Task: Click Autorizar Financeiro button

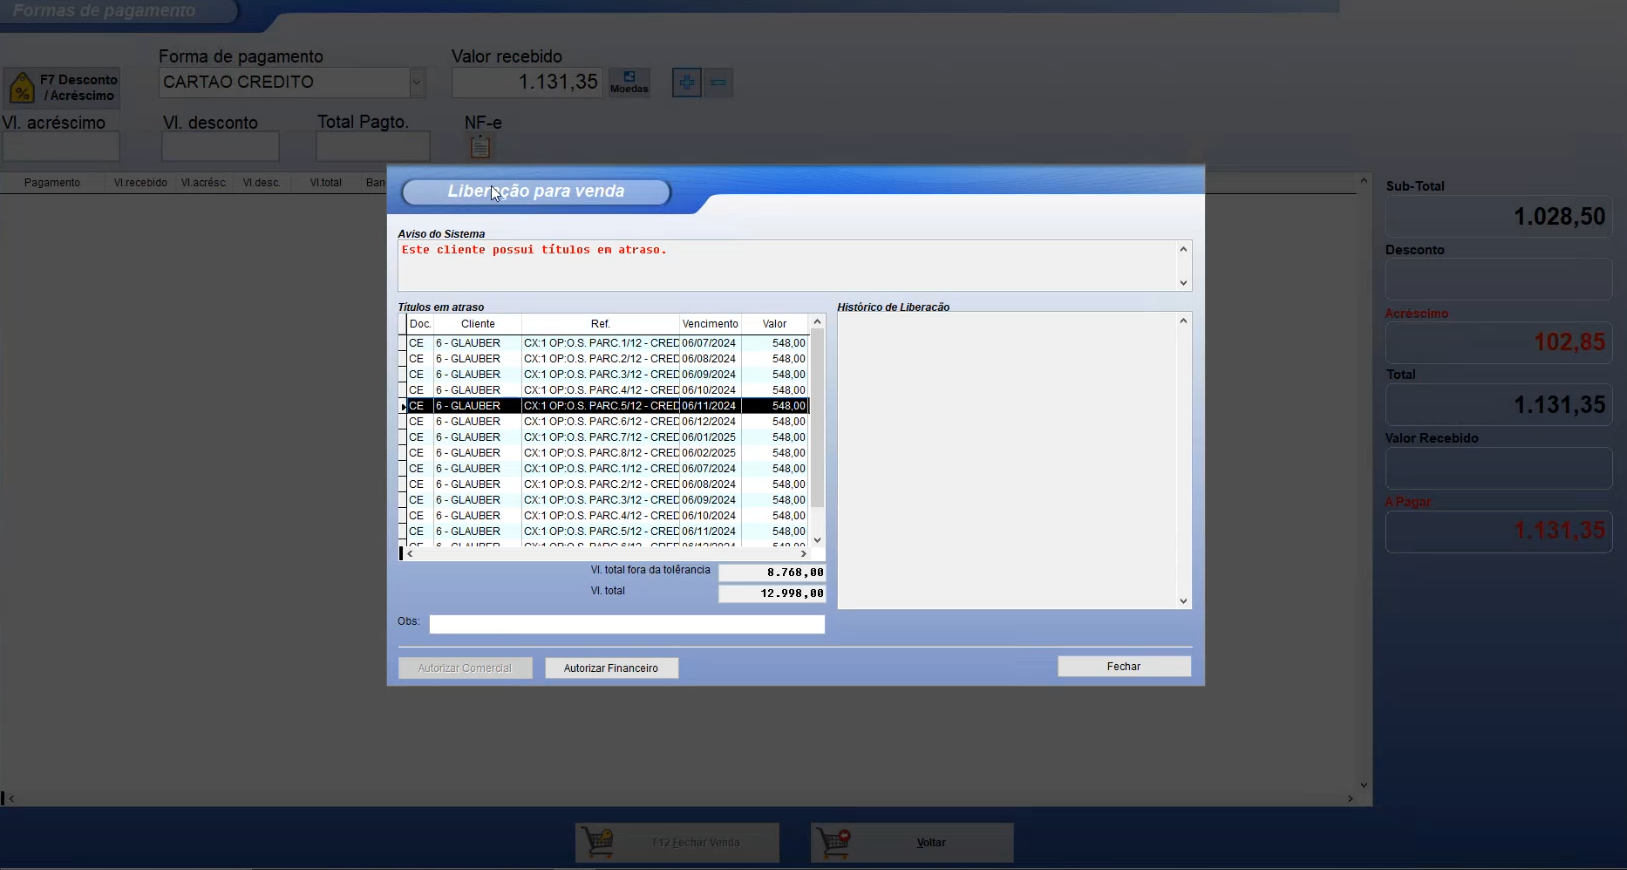Action: (611, 668)
